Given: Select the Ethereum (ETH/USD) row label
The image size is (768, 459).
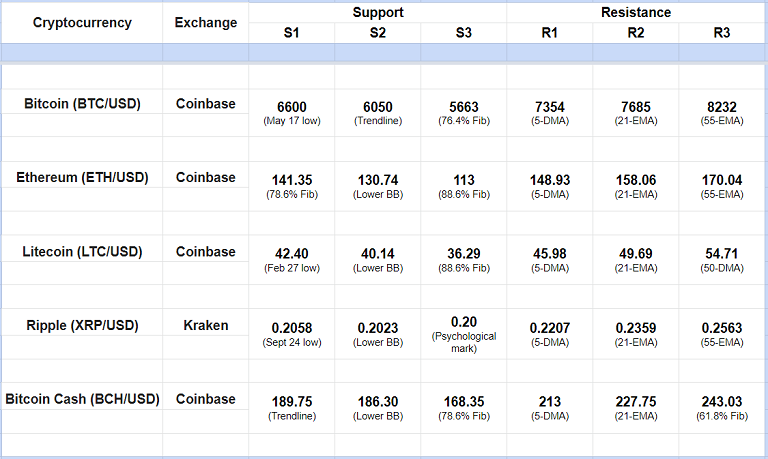Looking at the screenshot, I should tap(81, 177).
